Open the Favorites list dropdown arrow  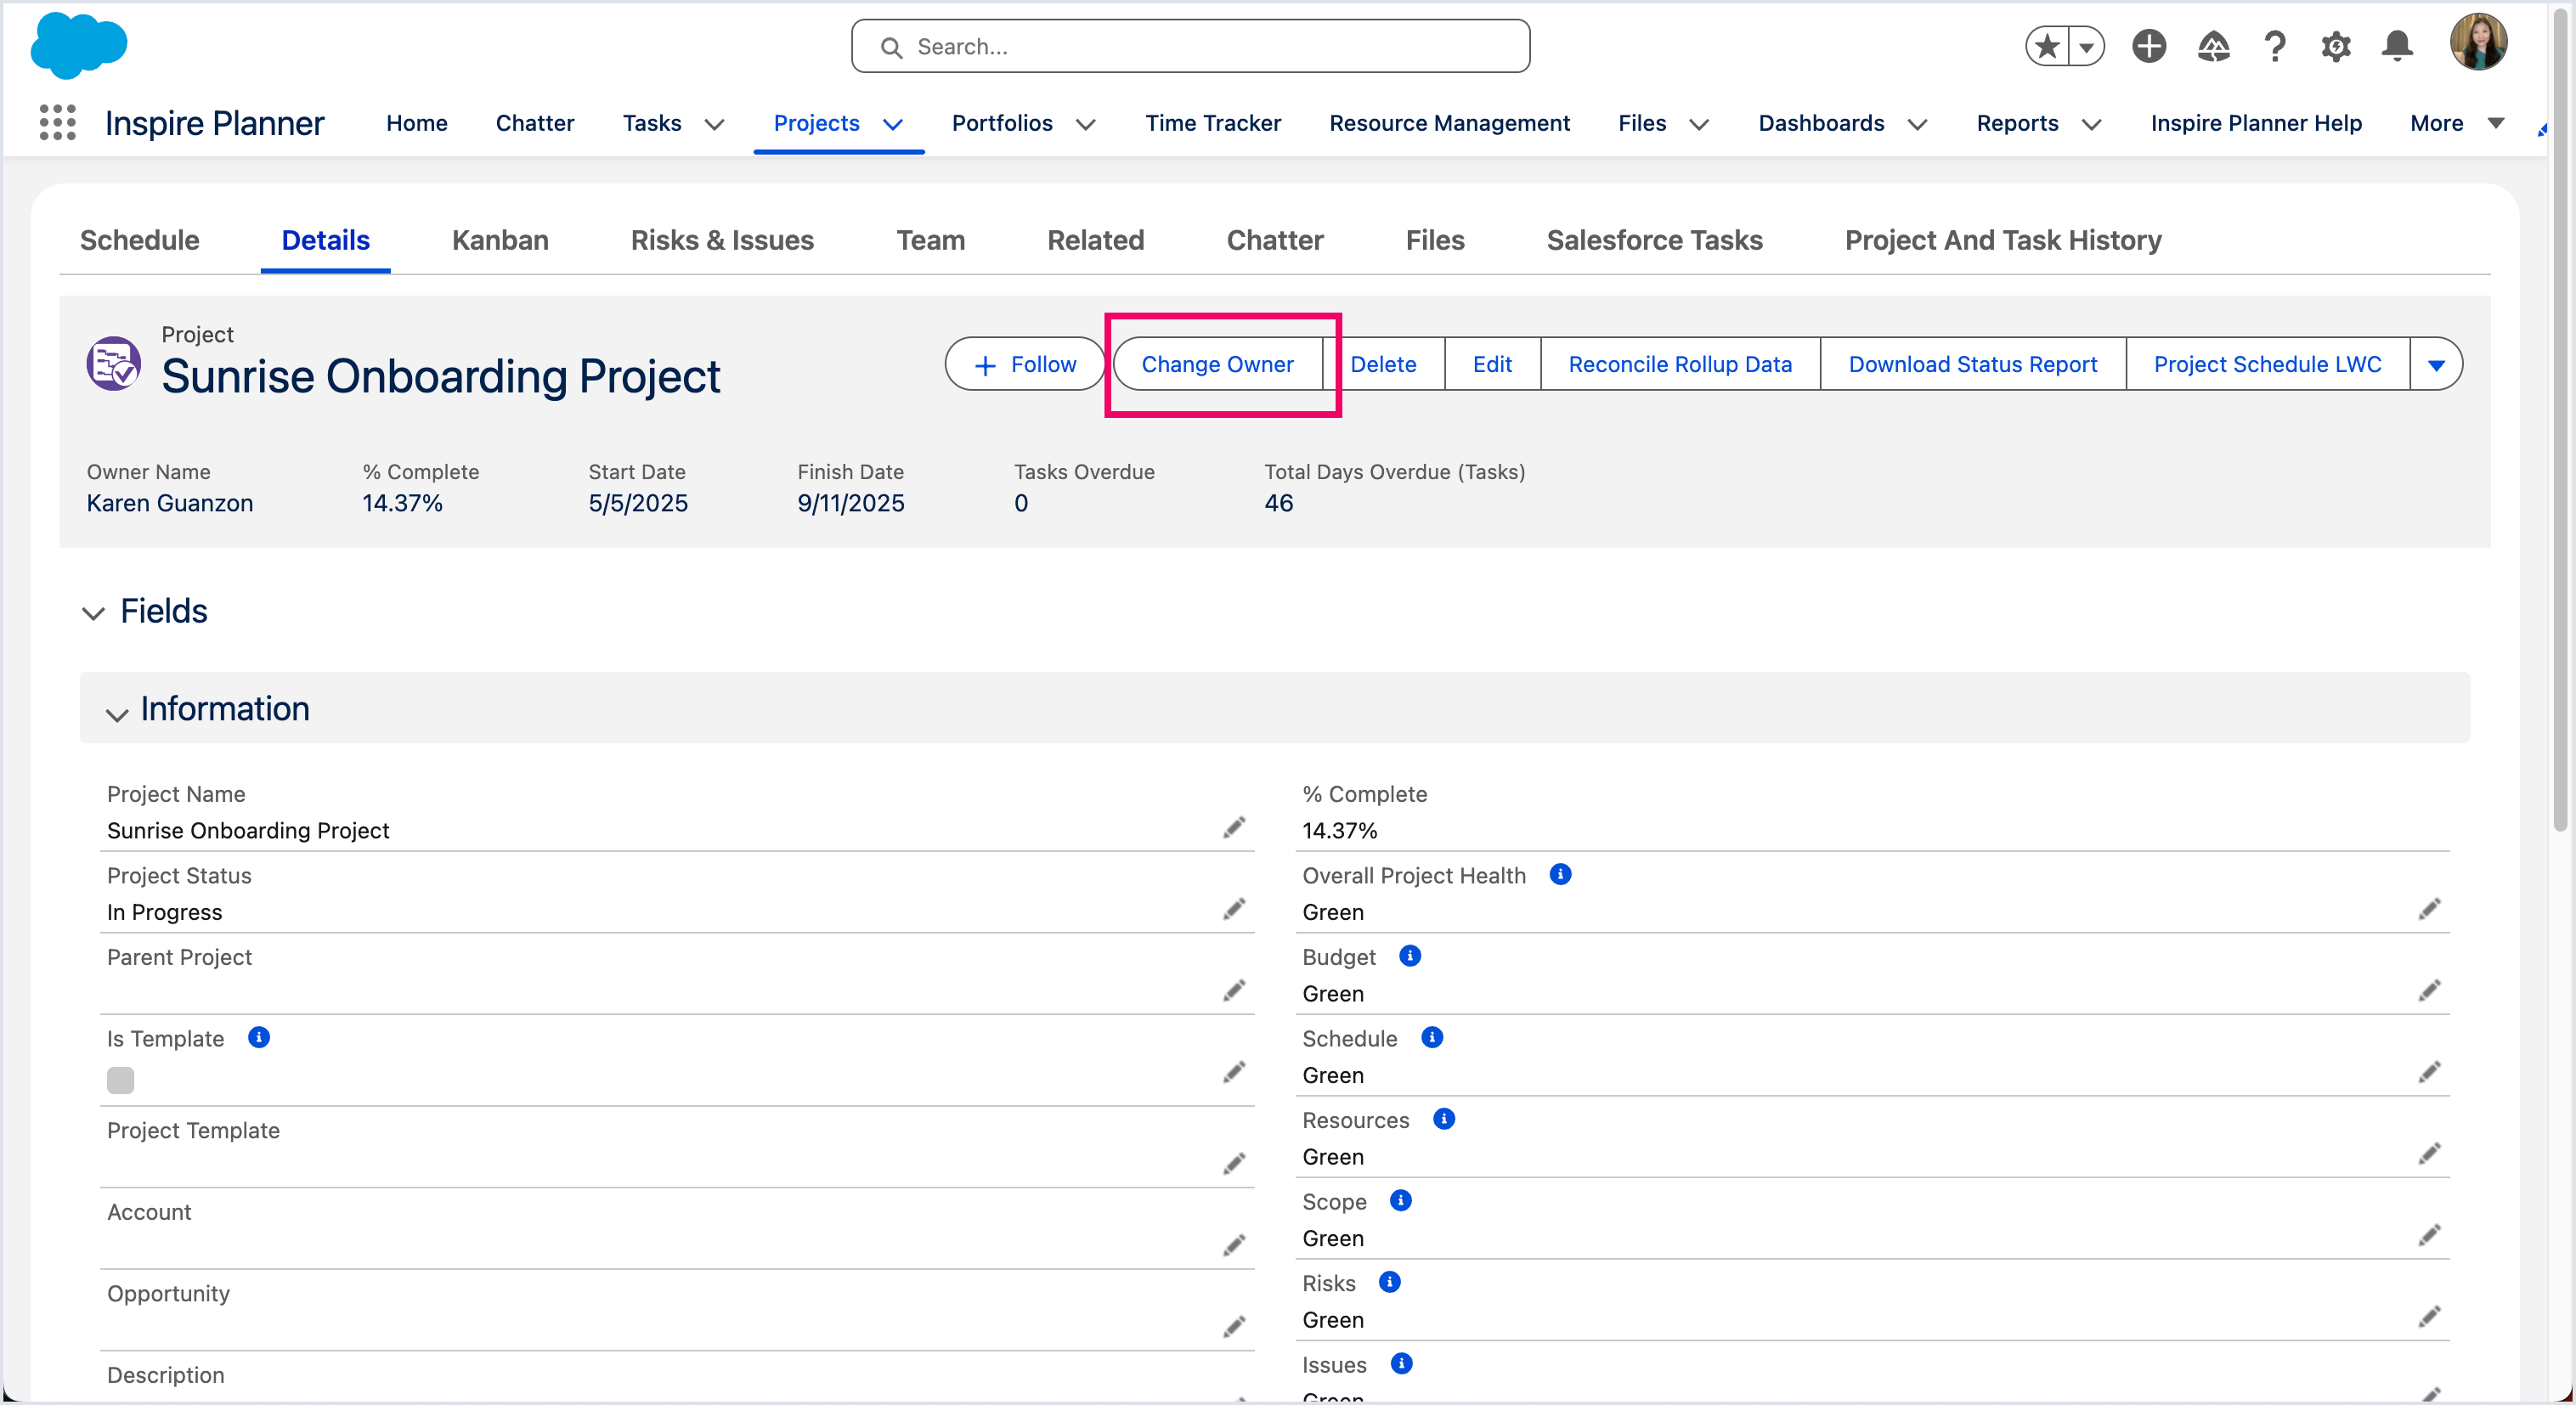point(2087,46)
